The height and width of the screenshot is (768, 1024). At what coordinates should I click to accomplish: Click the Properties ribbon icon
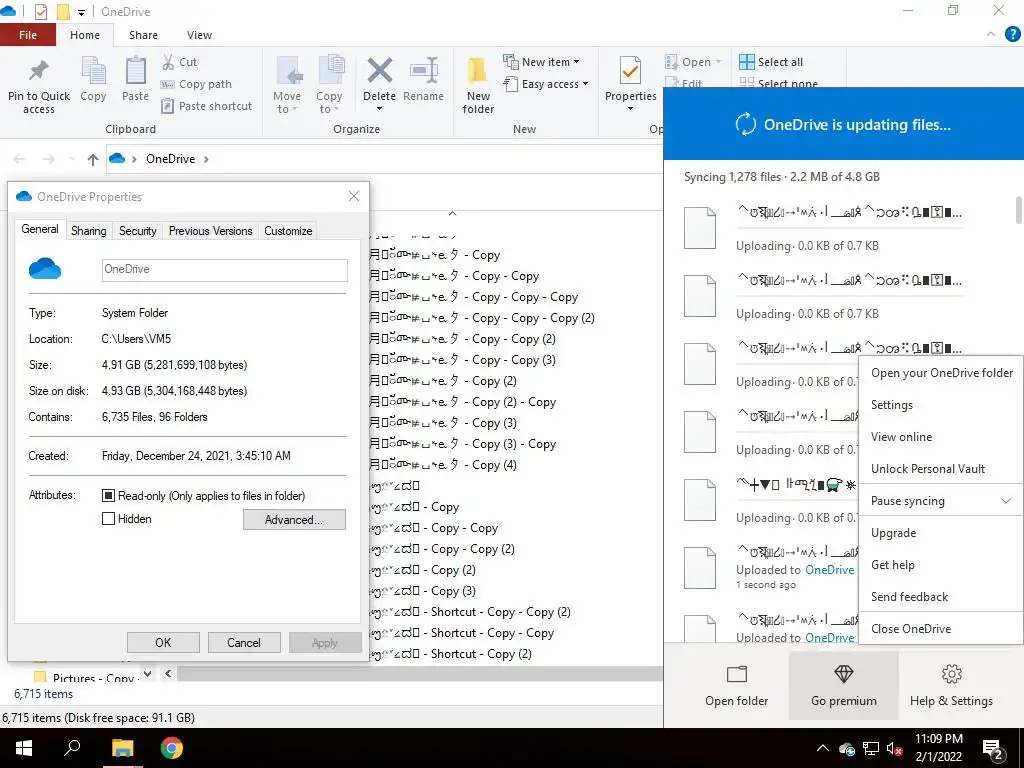pos(630,71)
